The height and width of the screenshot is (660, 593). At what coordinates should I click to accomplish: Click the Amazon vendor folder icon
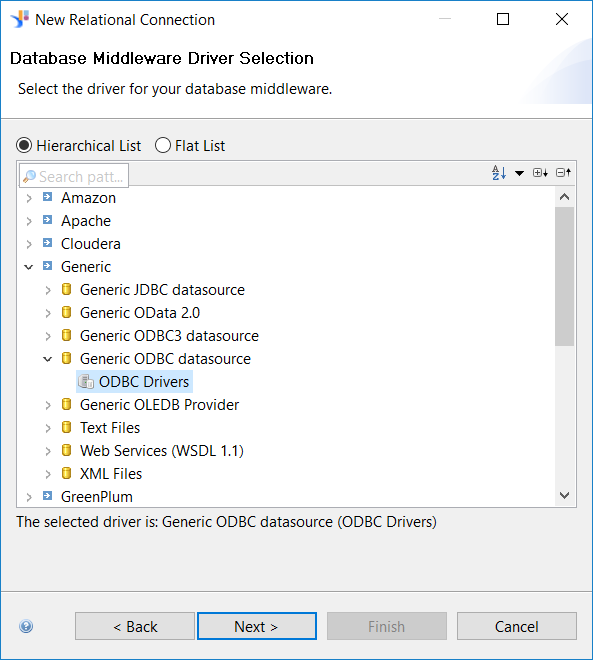(48, 197)
